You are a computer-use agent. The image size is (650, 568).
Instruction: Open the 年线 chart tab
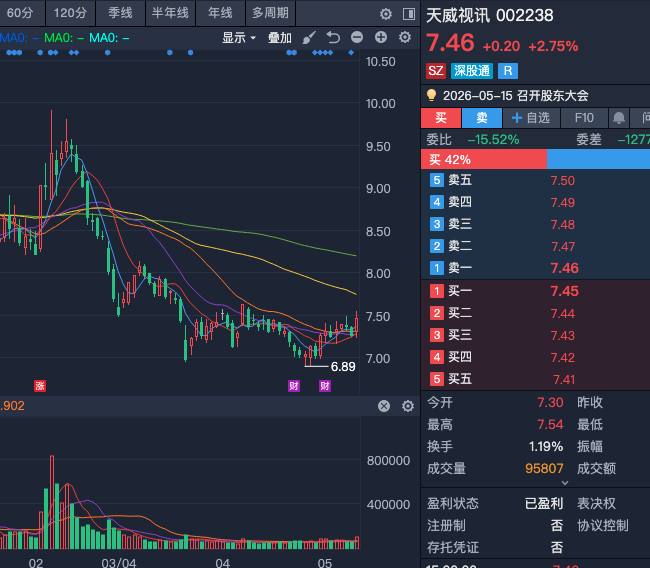220,13
